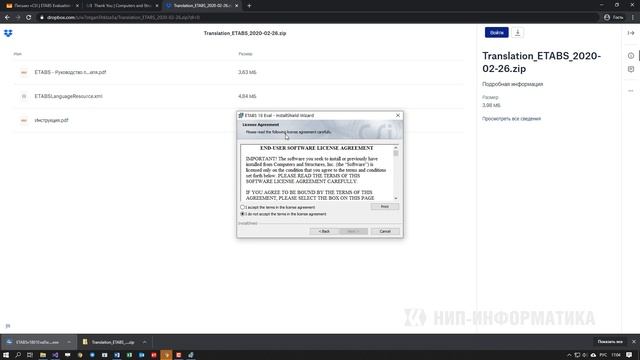The image size is (640, 360).
Task: Click the browser address bar URL
Action: (x=123, y=18)
